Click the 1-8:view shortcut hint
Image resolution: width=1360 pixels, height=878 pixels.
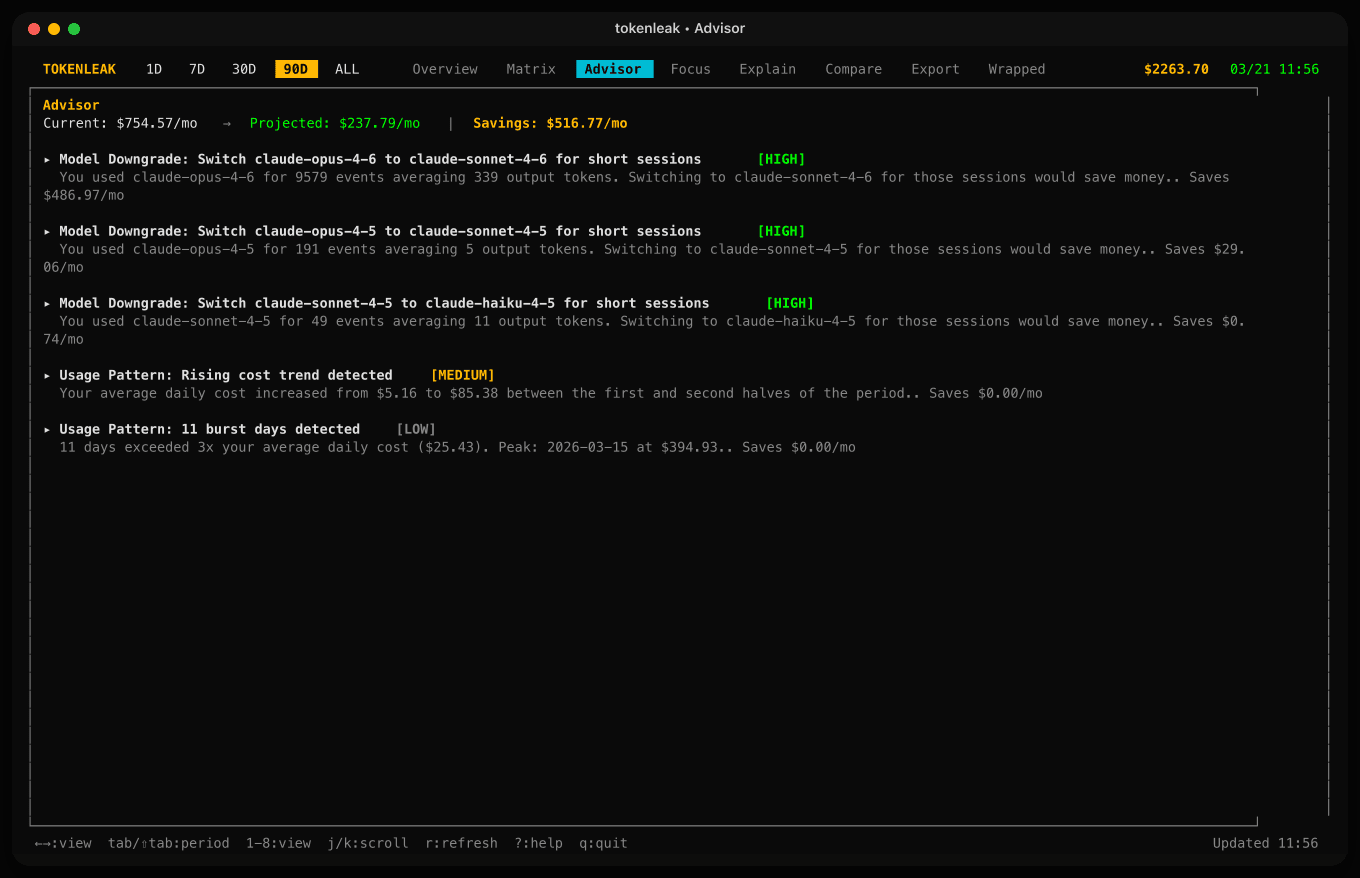point(279,843)
